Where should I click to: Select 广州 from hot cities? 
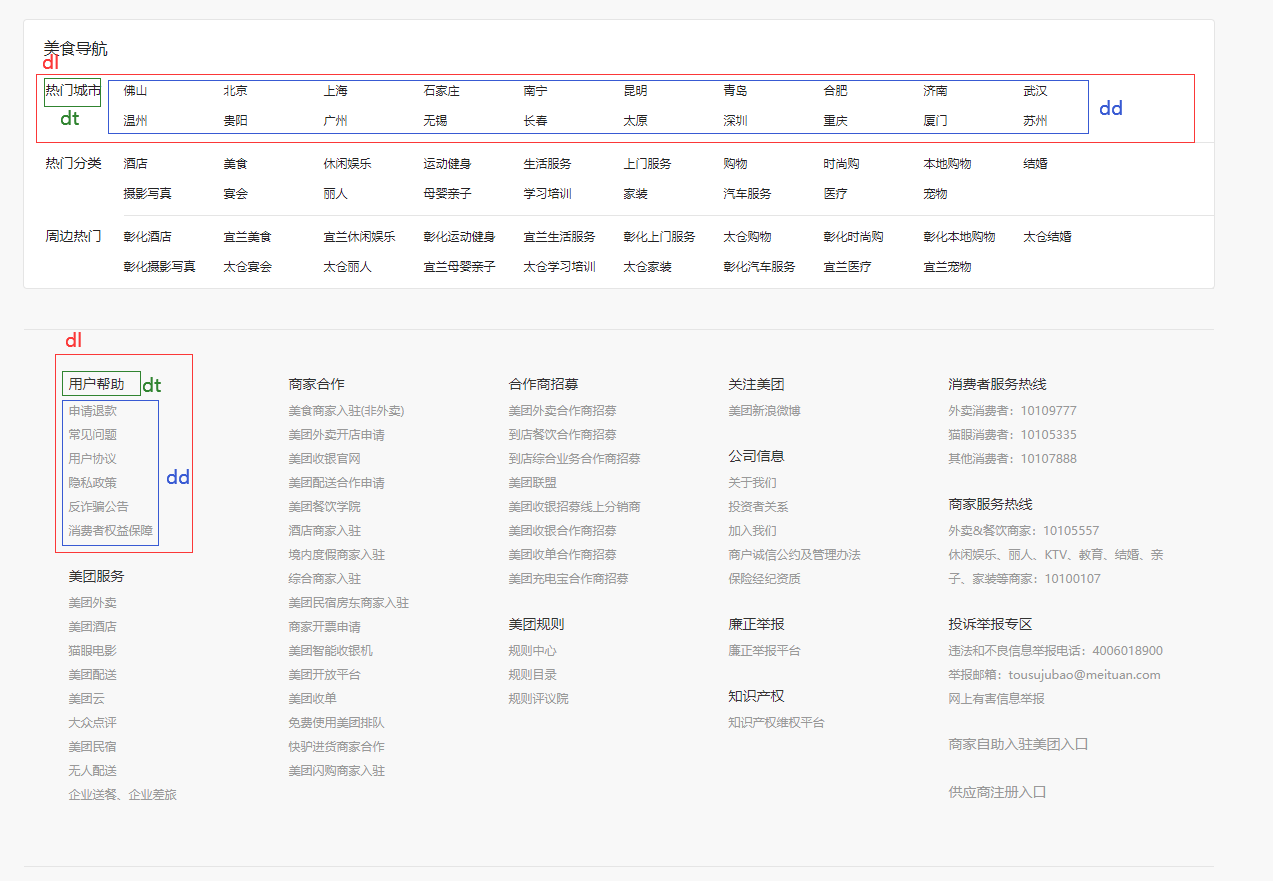pyautogui.click(x=335, y=121)
